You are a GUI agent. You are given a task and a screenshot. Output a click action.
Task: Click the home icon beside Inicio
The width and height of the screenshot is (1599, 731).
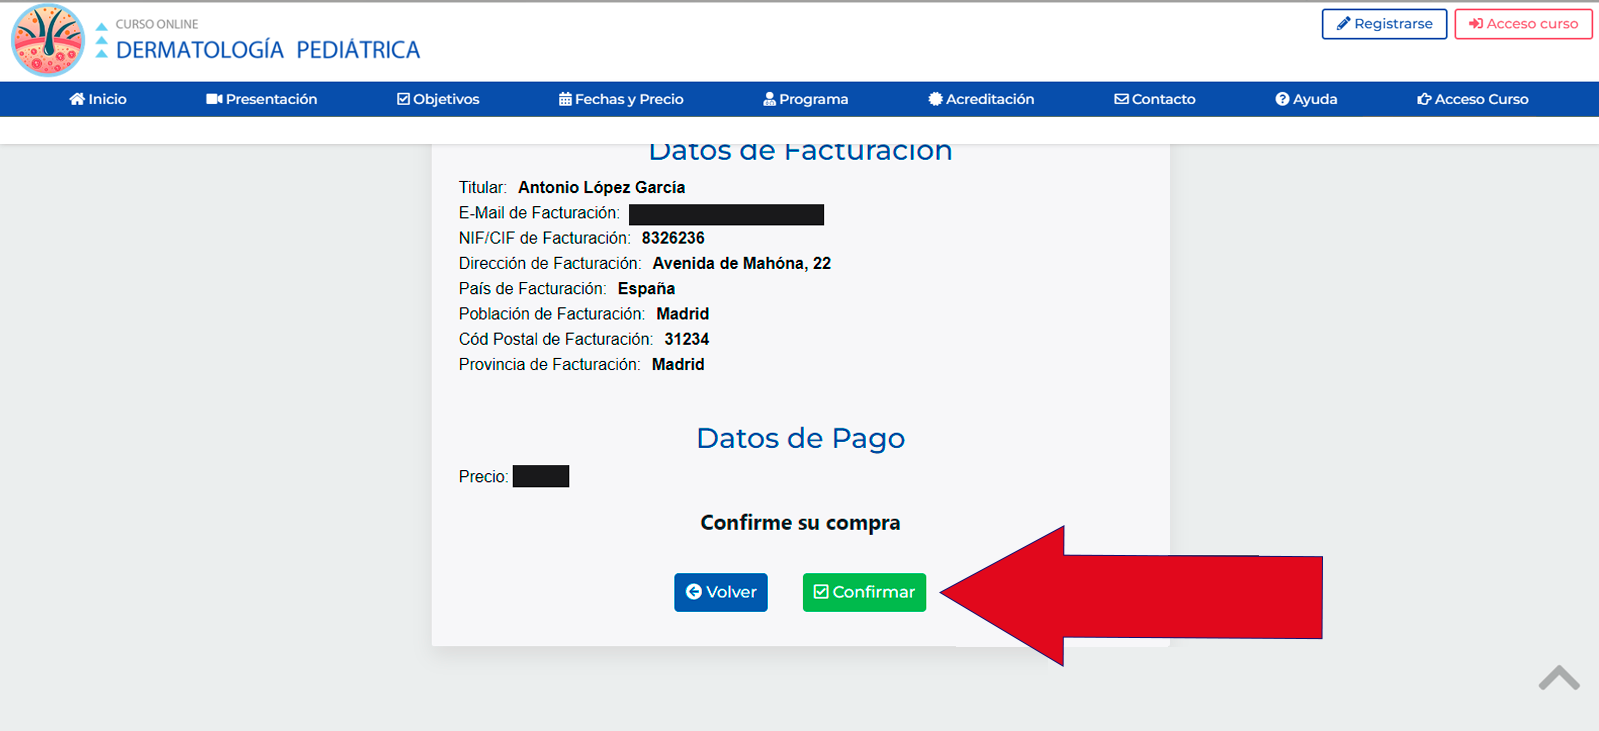(76, 99)
